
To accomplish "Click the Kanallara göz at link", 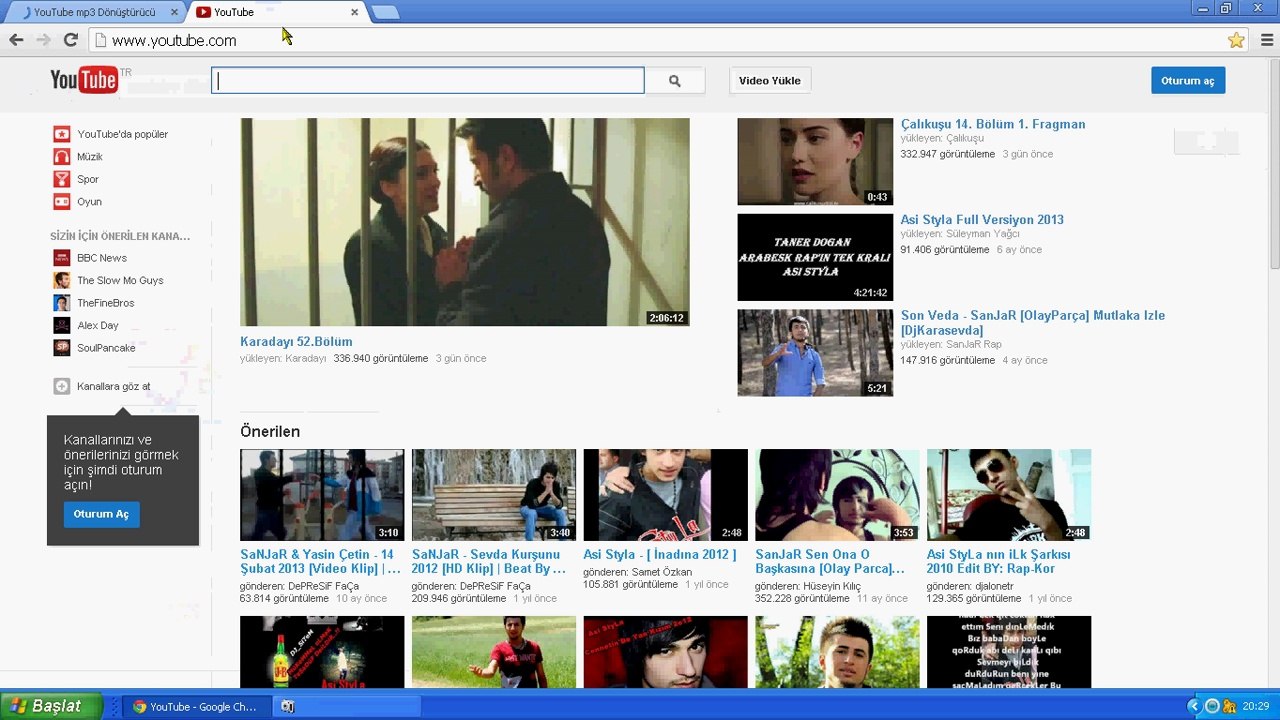I will [114, 387].
